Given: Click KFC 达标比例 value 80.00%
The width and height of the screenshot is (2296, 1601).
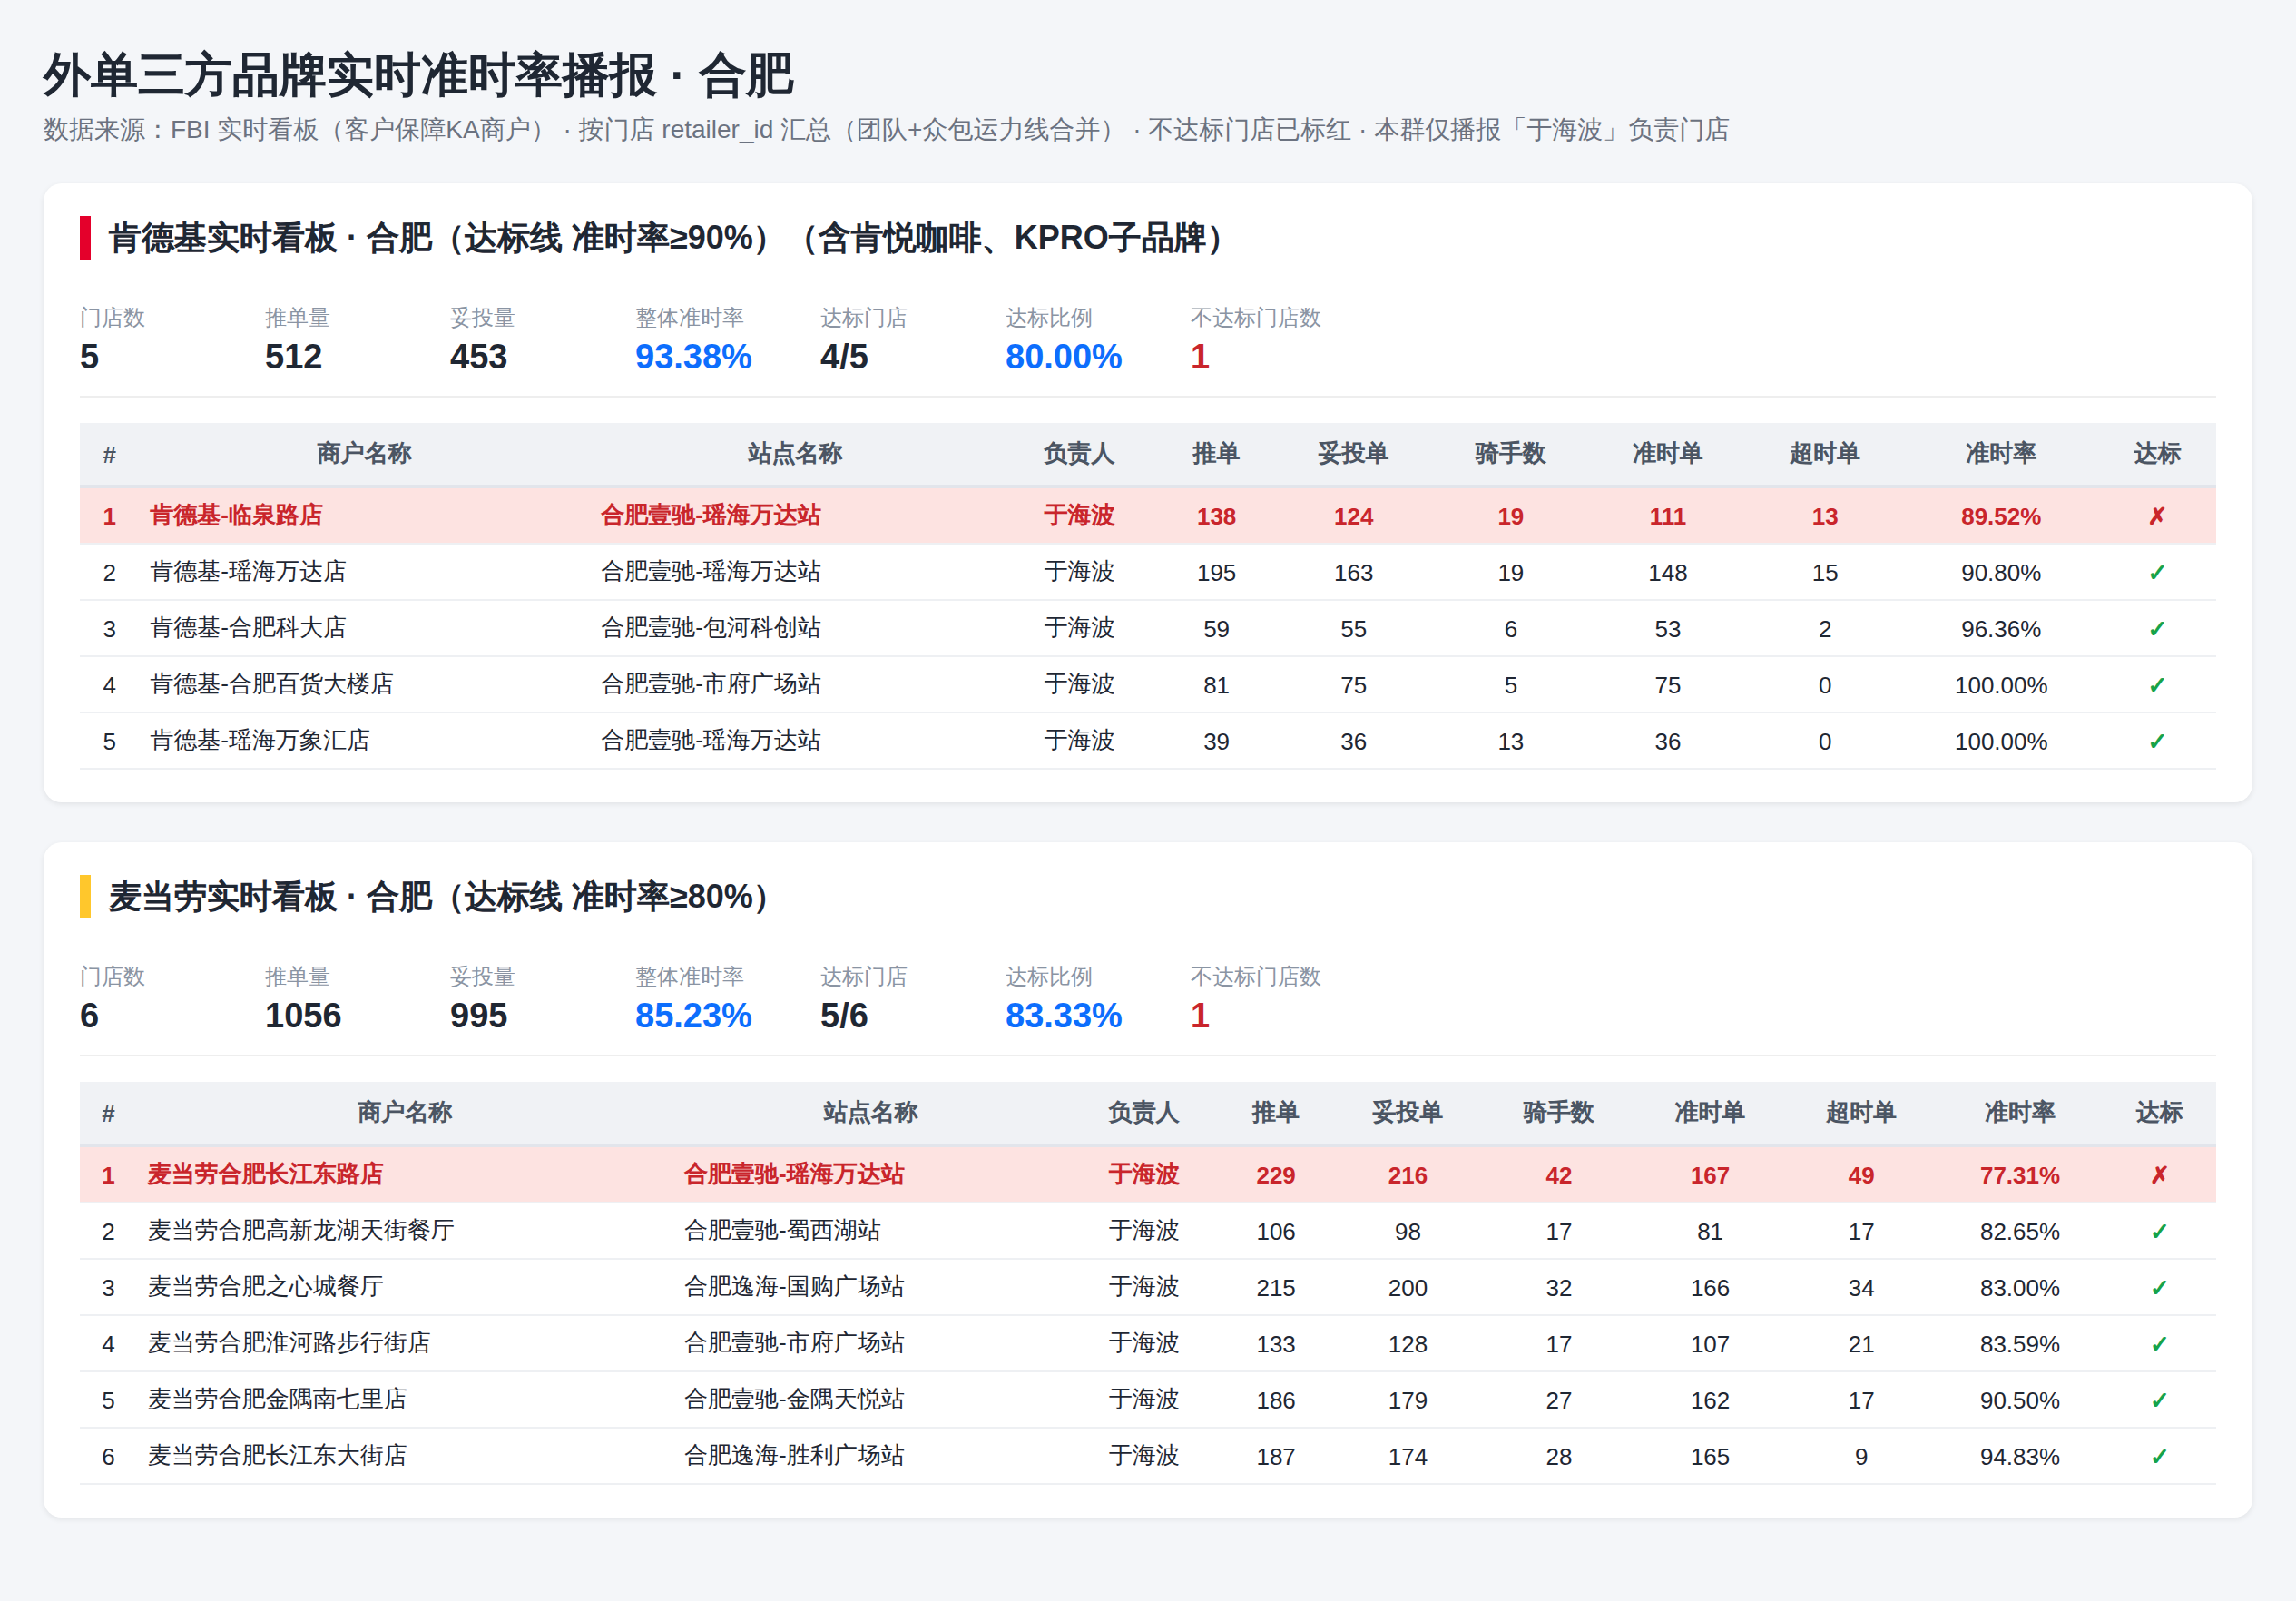Looking at the screenshot, I should 1063,357.
